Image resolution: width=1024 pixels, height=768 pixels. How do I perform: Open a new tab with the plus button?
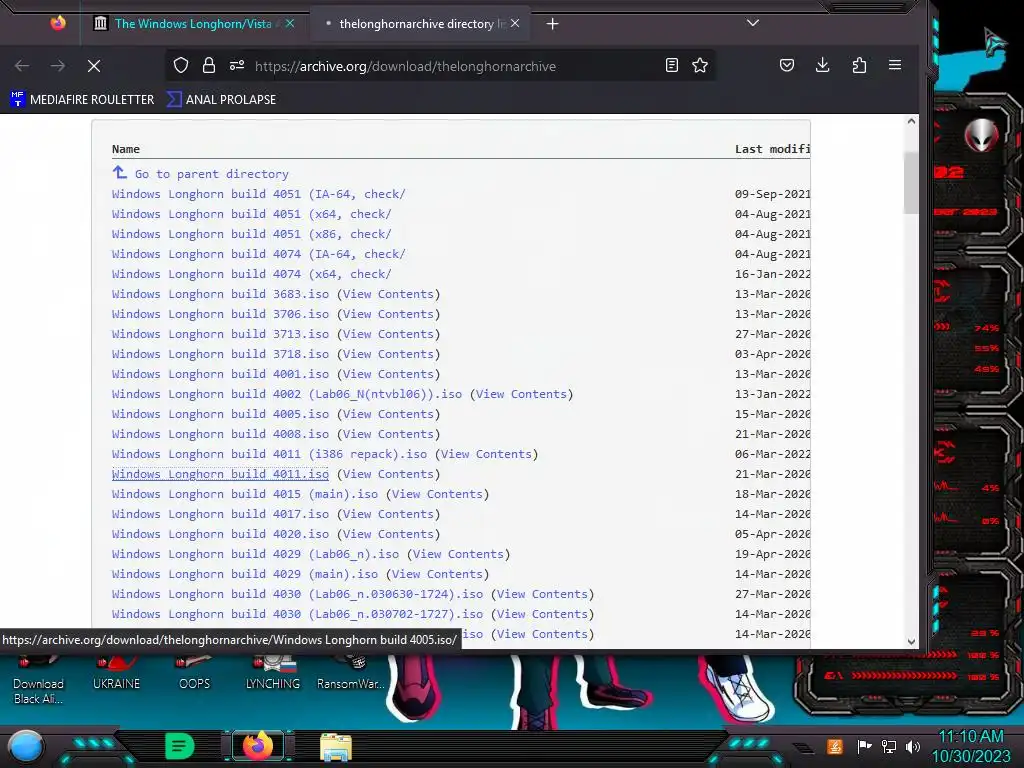click(552, 24)
